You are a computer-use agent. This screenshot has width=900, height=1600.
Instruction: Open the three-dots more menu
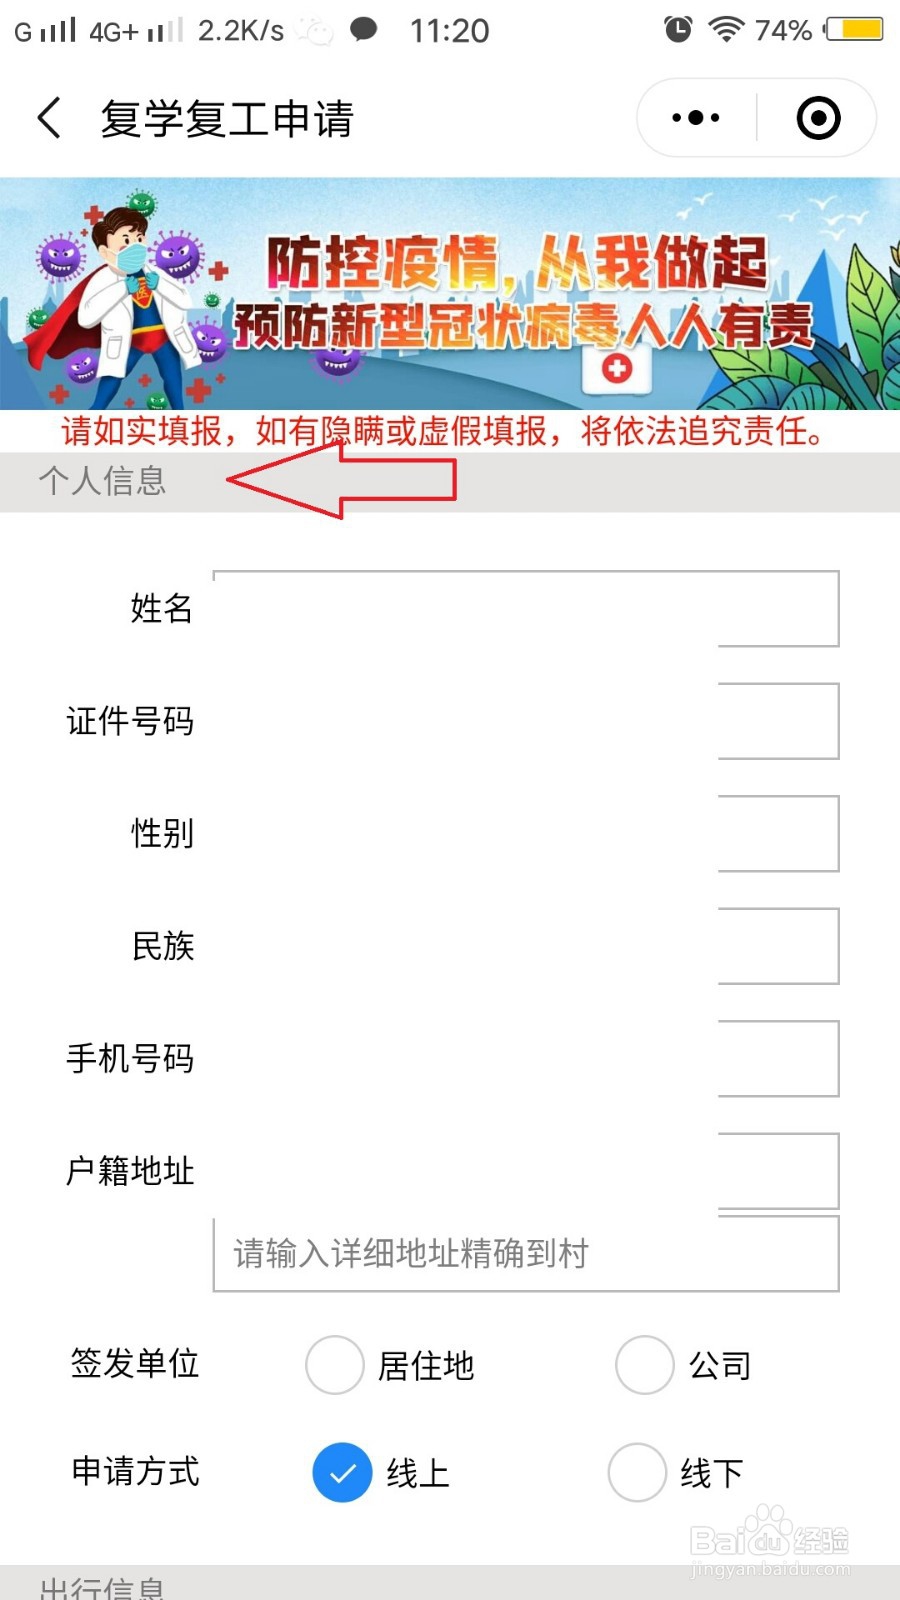pos(696,118)
